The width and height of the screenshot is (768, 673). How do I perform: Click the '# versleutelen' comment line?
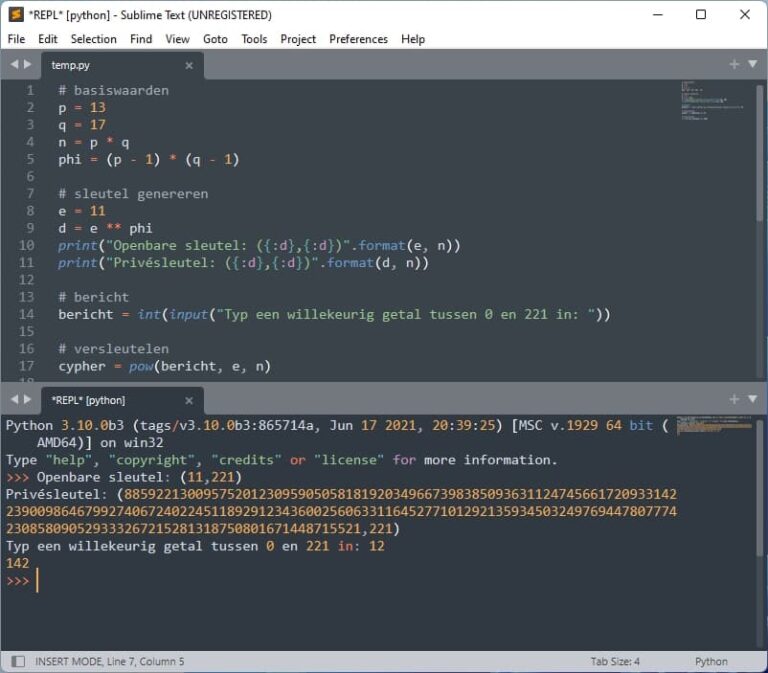(114, 349)
